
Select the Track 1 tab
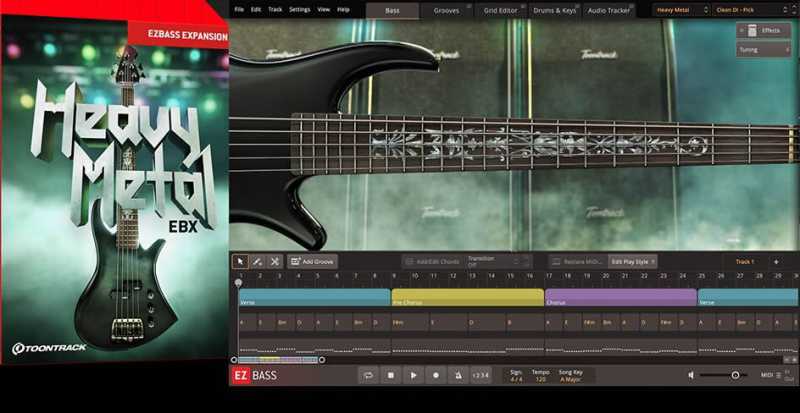(x=744, y=261)
